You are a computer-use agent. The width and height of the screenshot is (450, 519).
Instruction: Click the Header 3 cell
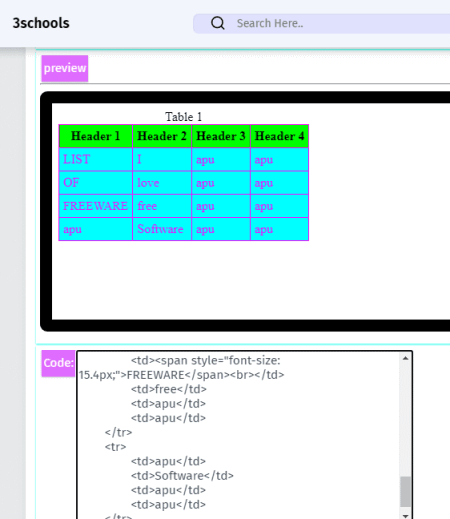click(x=221, y=136)
